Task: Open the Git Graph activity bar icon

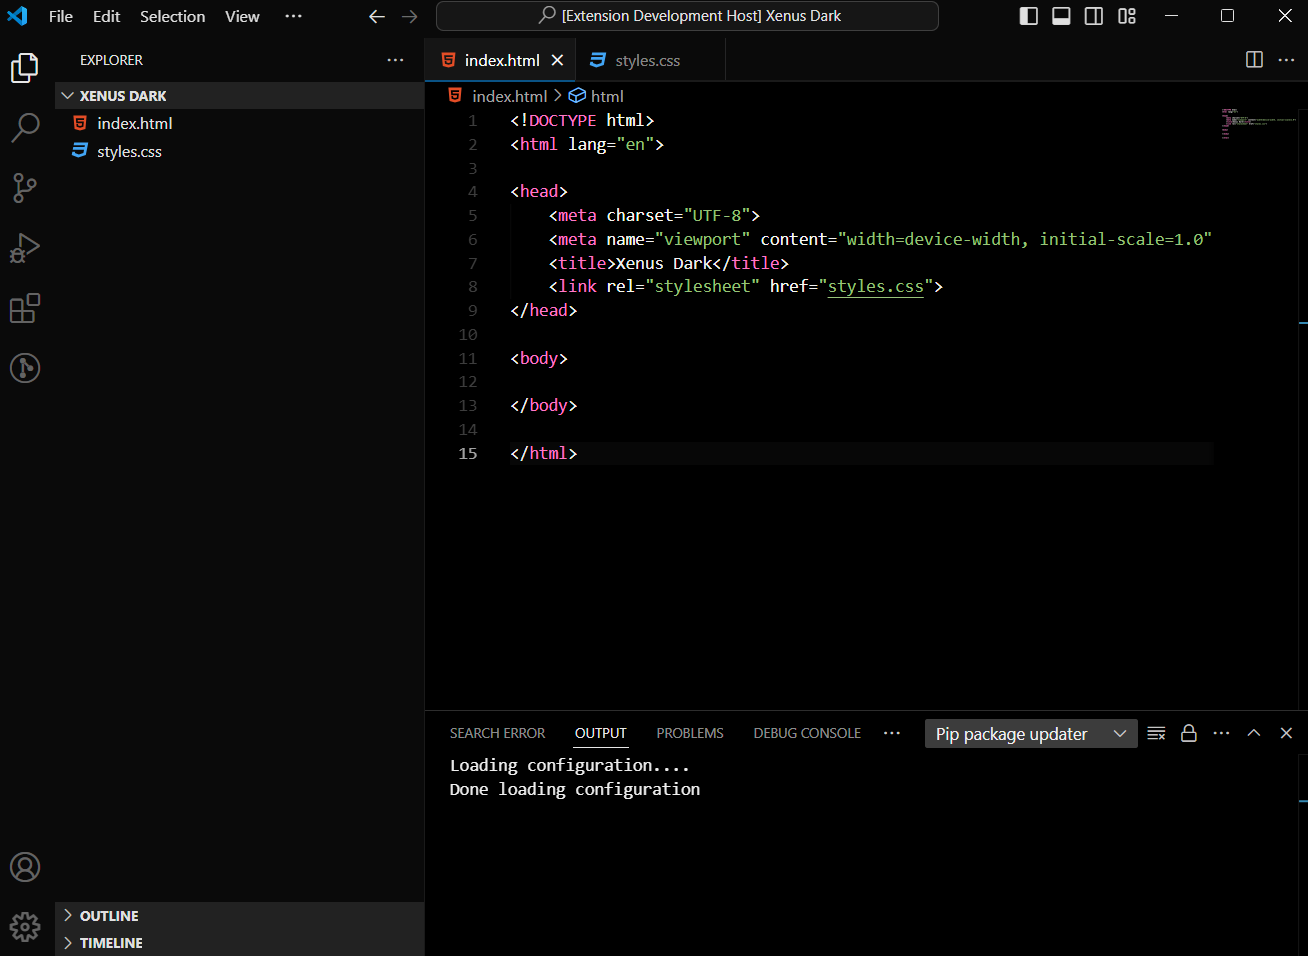Action: (x=25, y=368)
